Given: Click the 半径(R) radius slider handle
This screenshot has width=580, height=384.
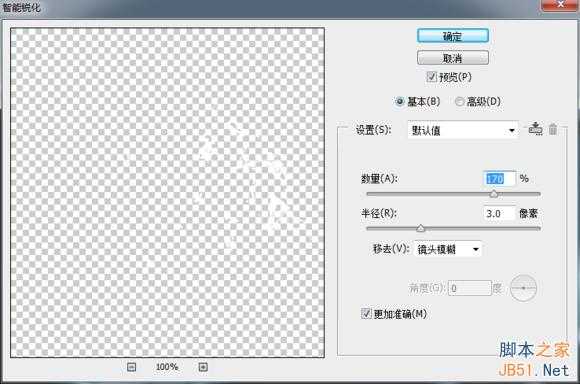Looking at the screenshot, I should click(x=421, y=228).
